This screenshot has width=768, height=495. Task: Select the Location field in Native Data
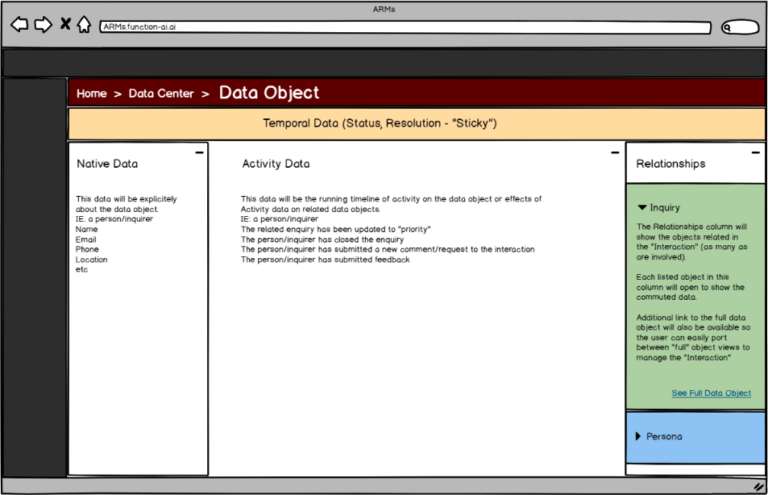tap(92, 259)
